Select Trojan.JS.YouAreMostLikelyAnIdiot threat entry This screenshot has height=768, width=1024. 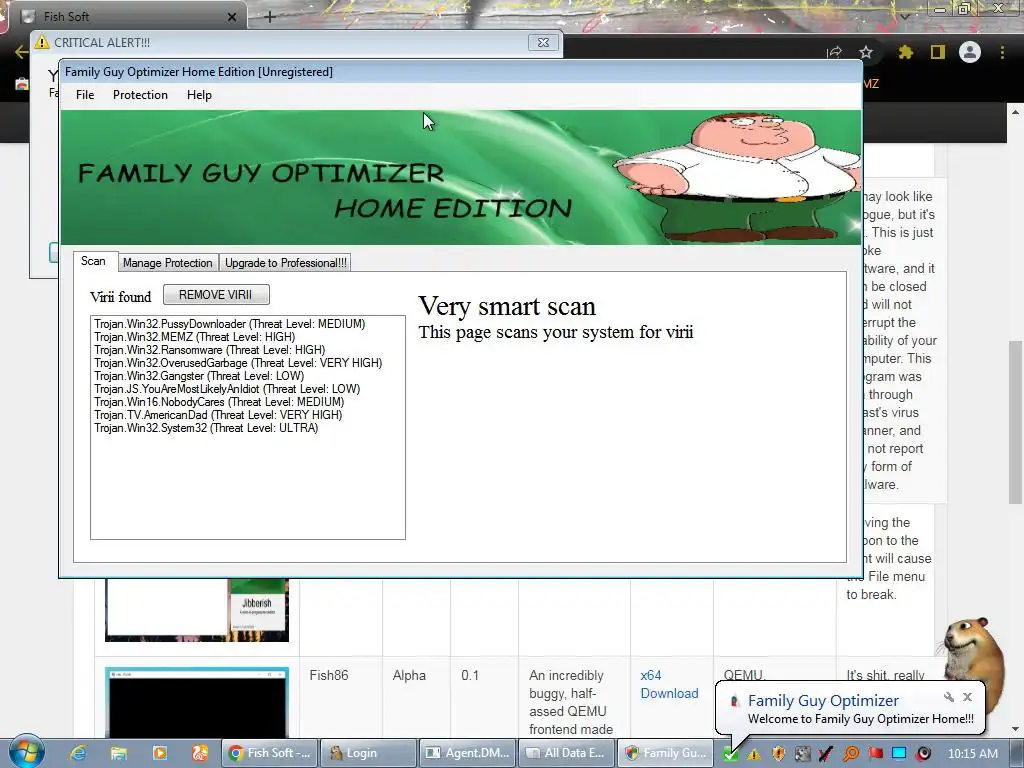point(227,389)
